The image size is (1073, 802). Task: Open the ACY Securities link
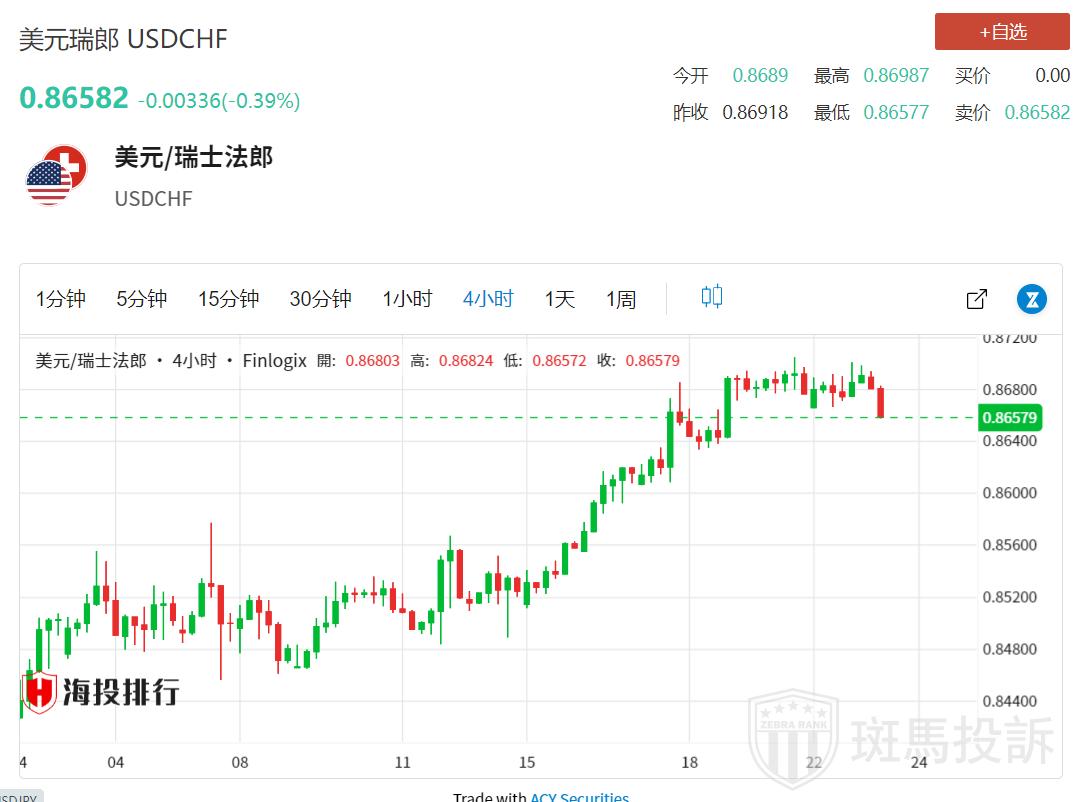(579, 796)
